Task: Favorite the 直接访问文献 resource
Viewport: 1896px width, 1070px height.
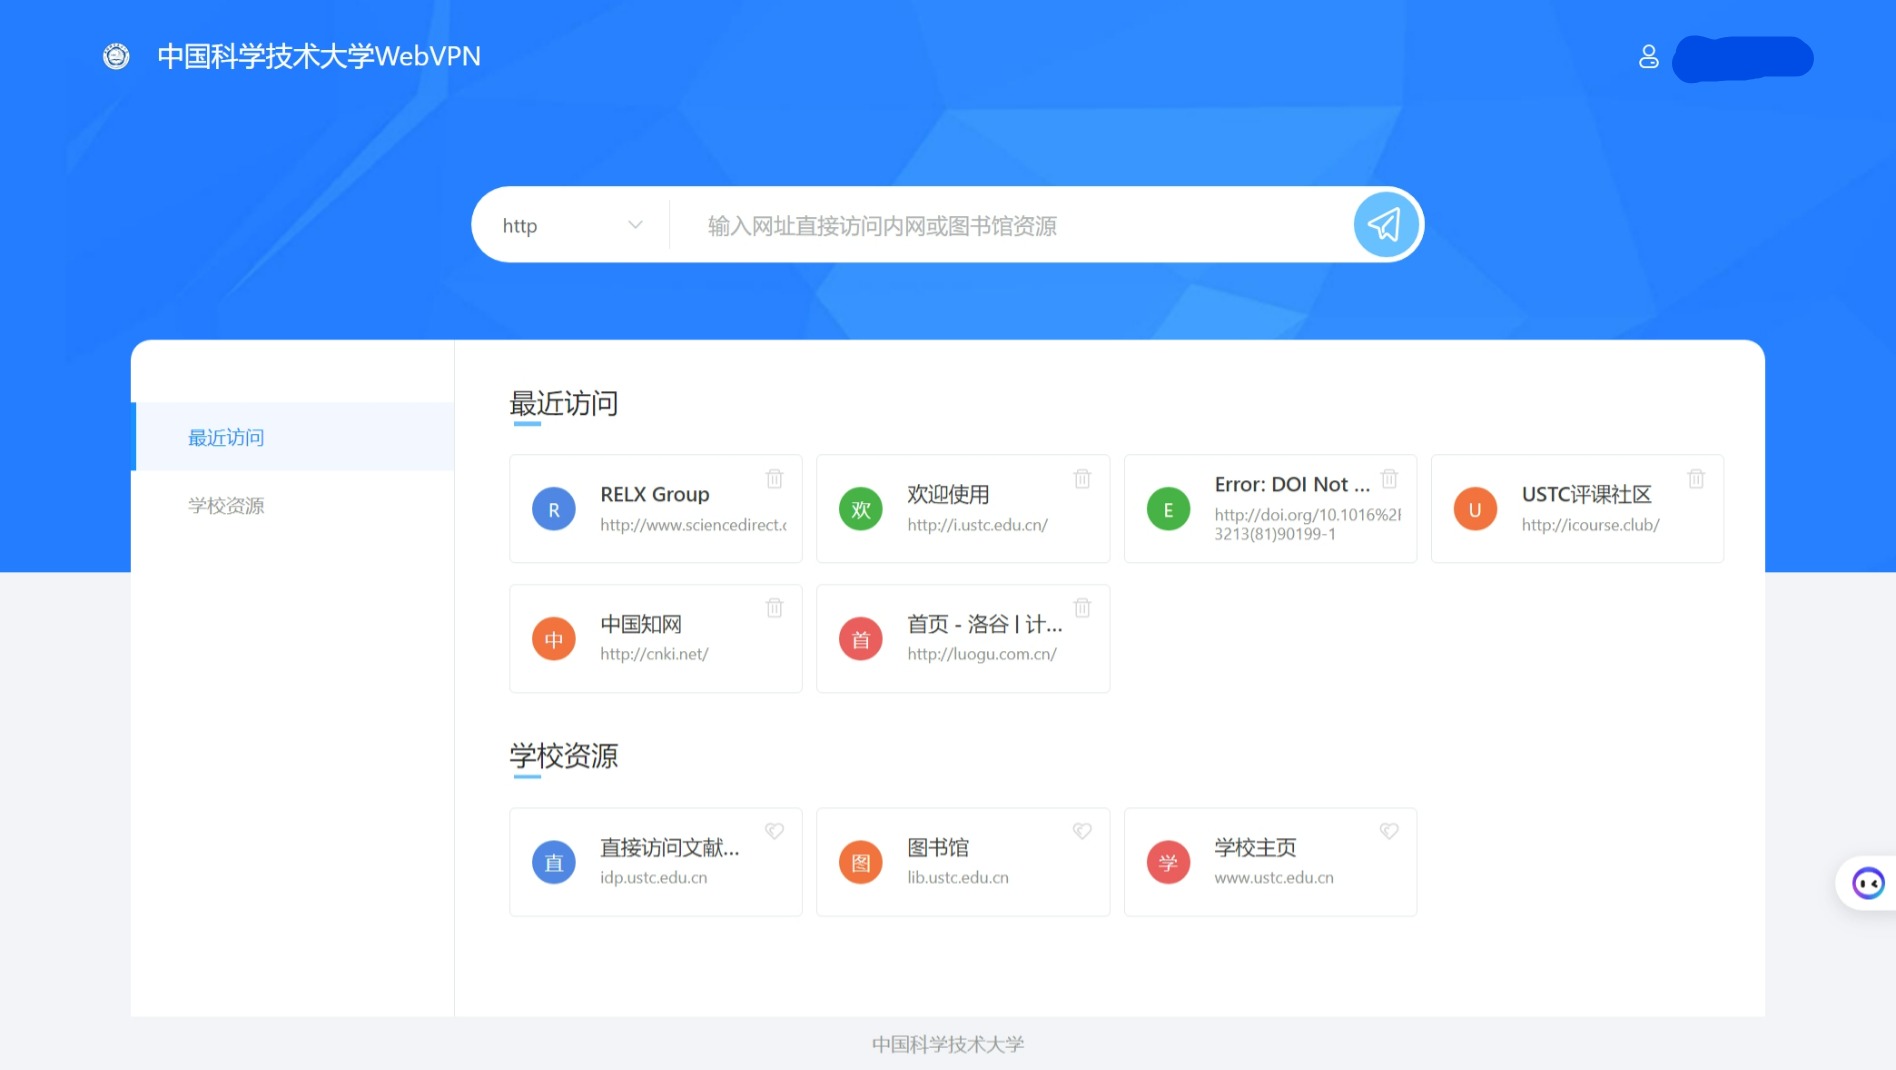Action: [x=774, y=831]
